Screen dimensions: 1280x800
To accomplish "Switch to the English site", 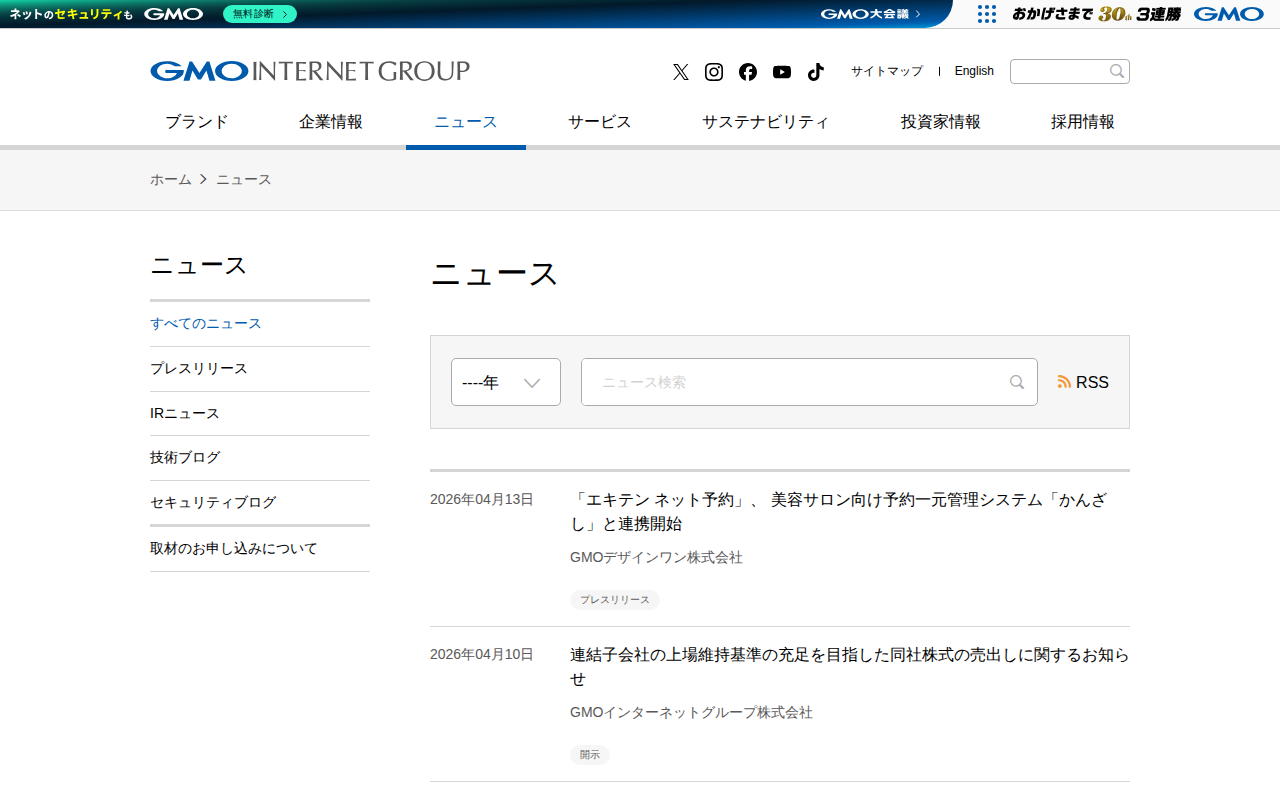I will pyautogui.click(x=974, y=71).
